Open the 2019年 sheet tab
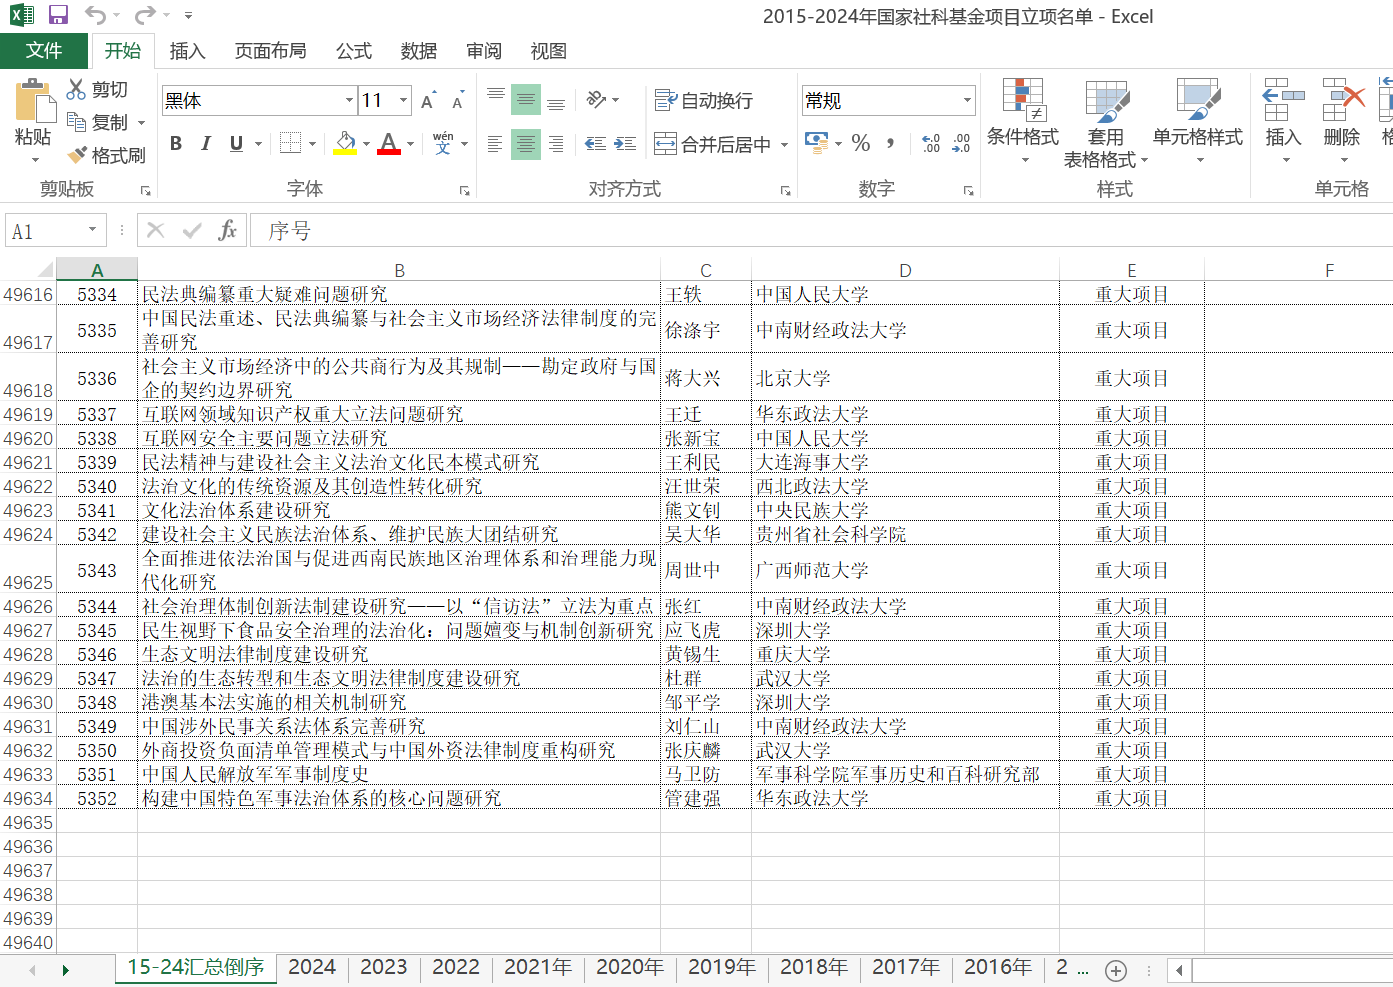 pyautogui.click(x=721, y=967)
